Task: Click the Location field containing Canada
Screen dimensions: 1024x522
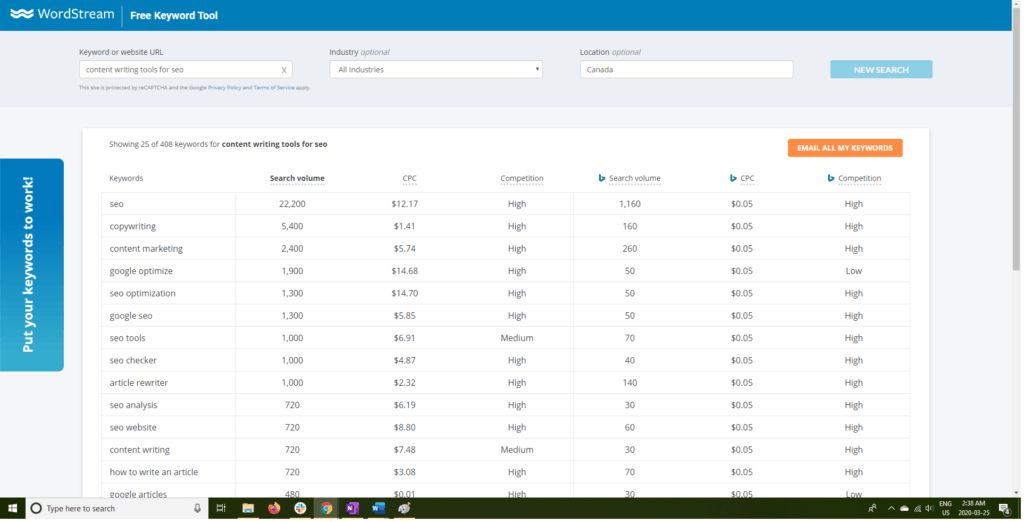Action: tap(688, 70)
